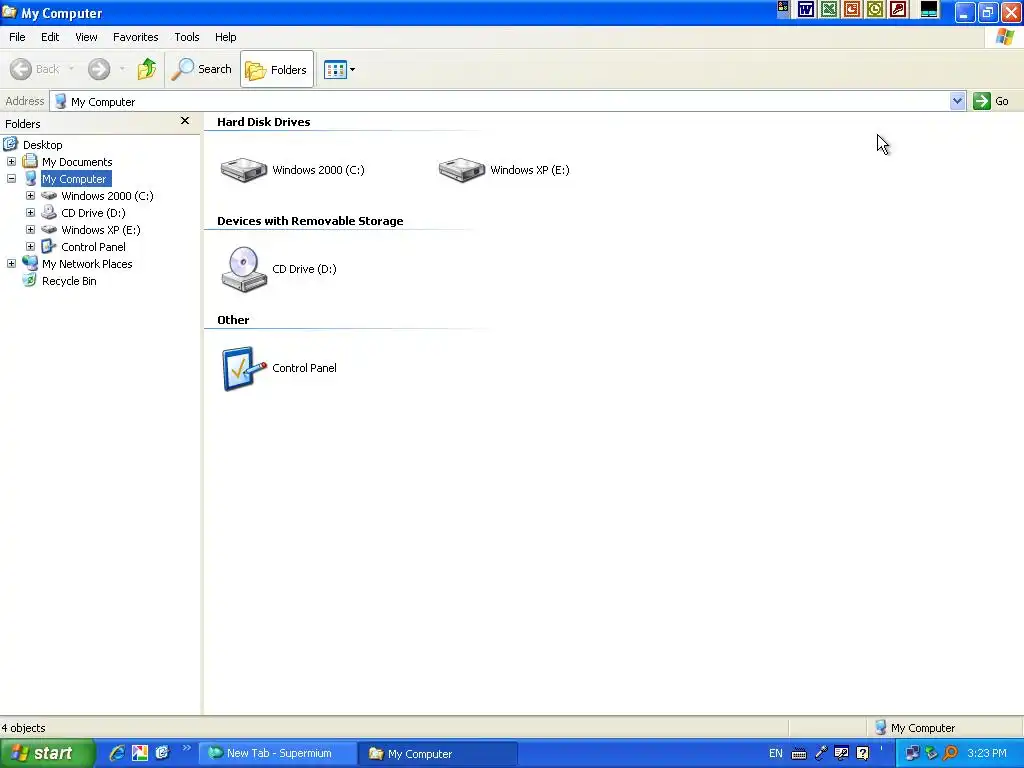
Task: Click the Windows flag logo throbber
Action: (1004, 37)
